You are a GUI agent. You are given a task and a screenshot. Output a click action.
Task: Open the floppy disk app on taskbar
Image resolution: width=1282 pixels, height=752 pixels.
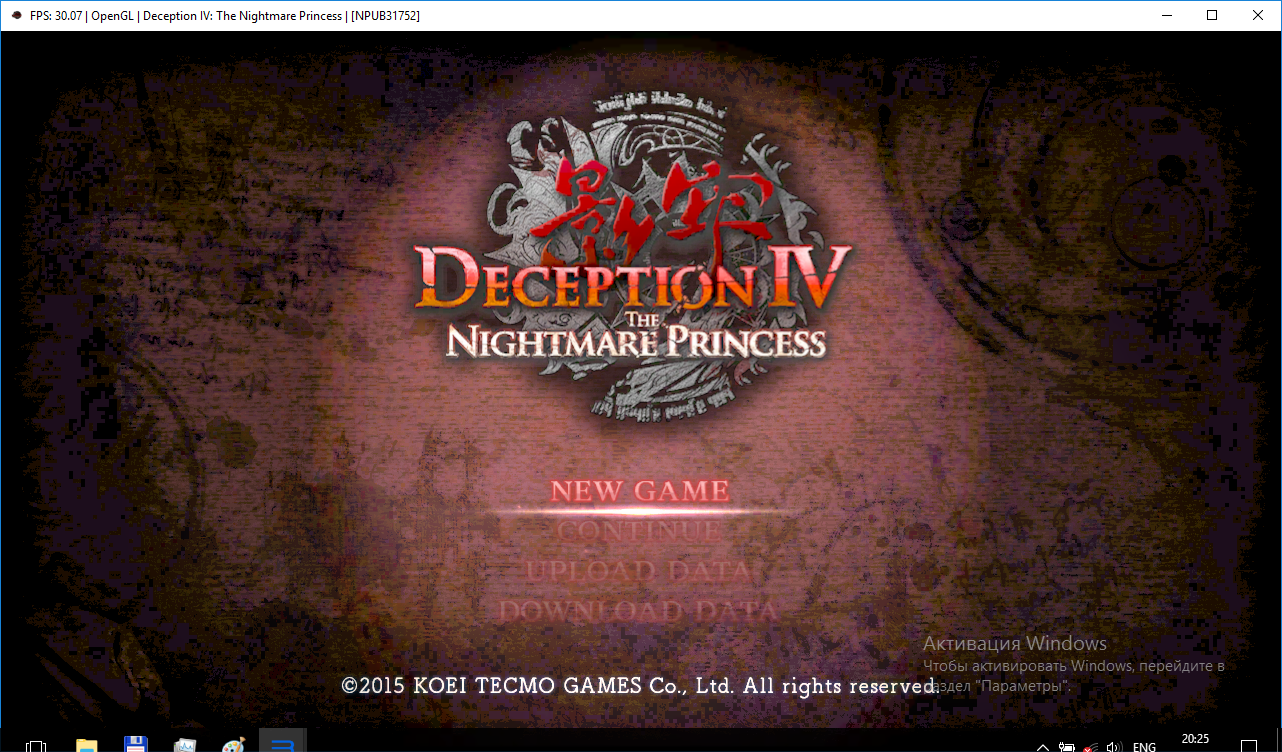point(136,745)
